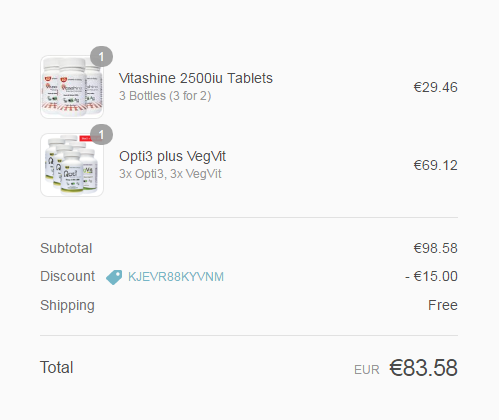Click the Free shipping value
499x420 pixels.
click(443, 305)
